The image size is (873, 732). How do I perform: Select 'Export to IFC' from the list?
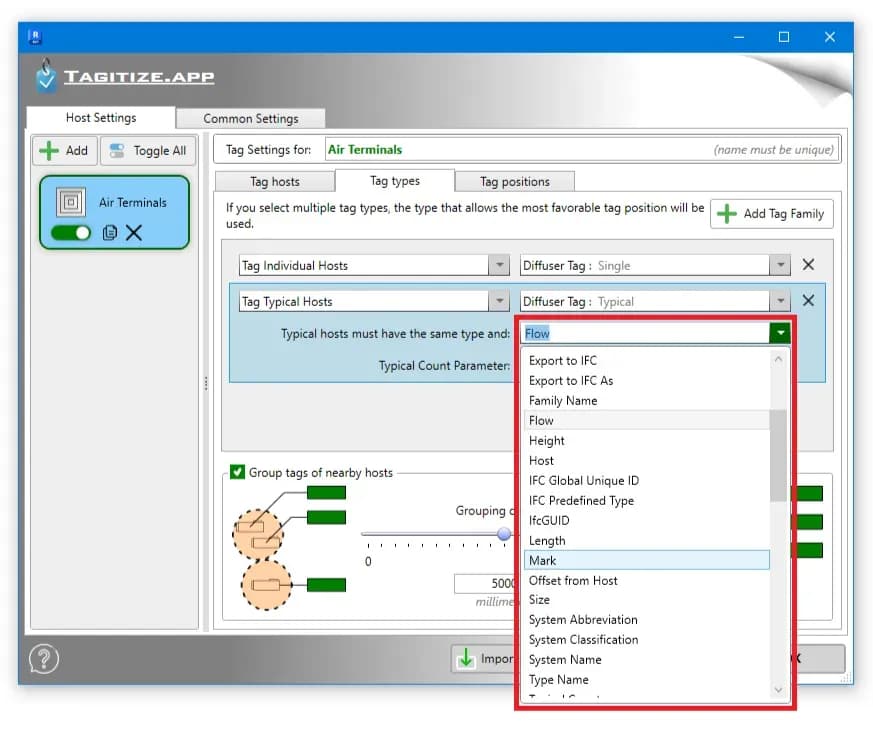pos(647,361)
